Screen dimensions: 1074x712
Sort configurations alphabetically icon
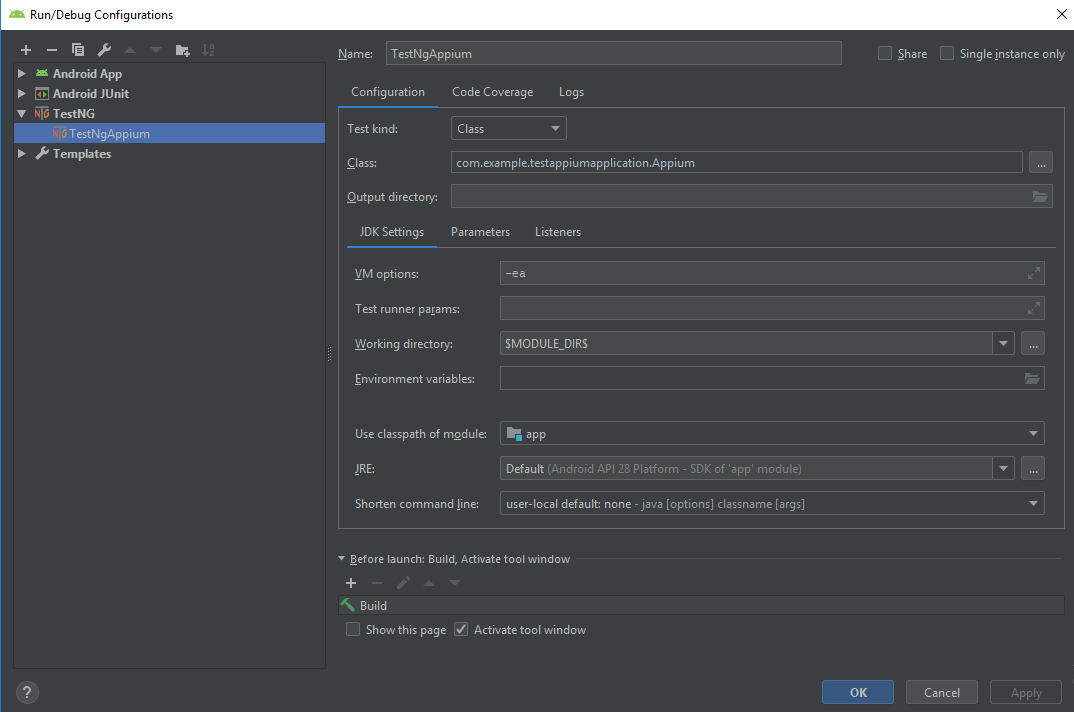tap(208, 50)
